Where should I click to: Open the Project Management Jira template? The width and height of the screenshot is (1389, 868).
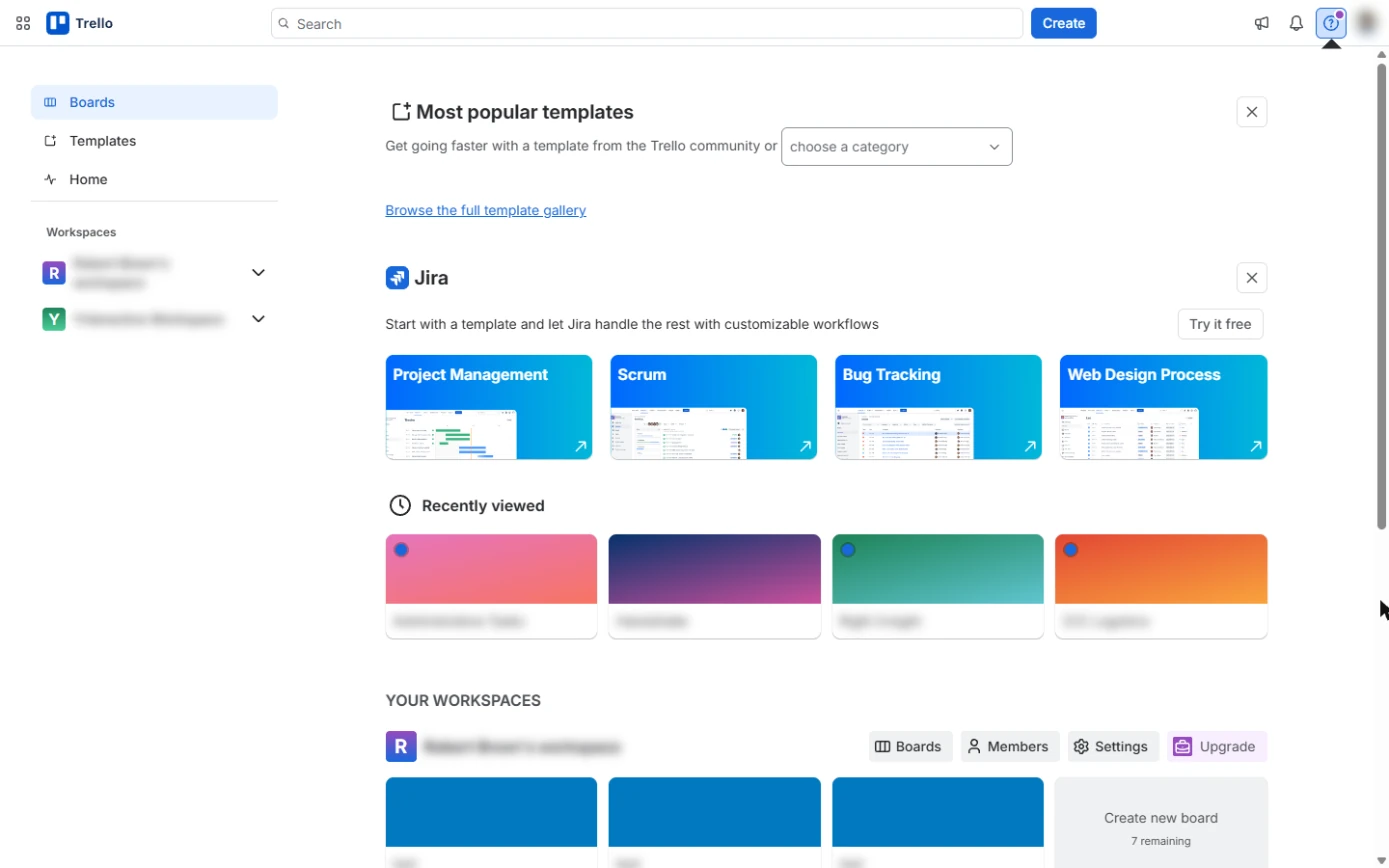pos(489,407)
